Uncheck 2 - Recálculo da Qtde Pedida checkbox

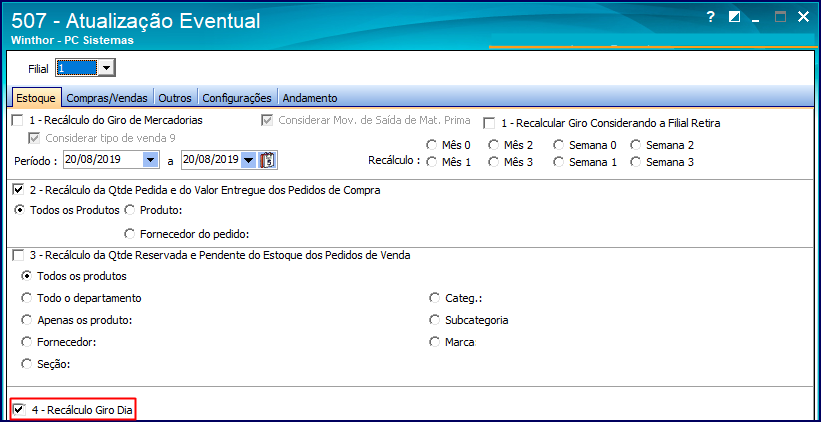18,191
